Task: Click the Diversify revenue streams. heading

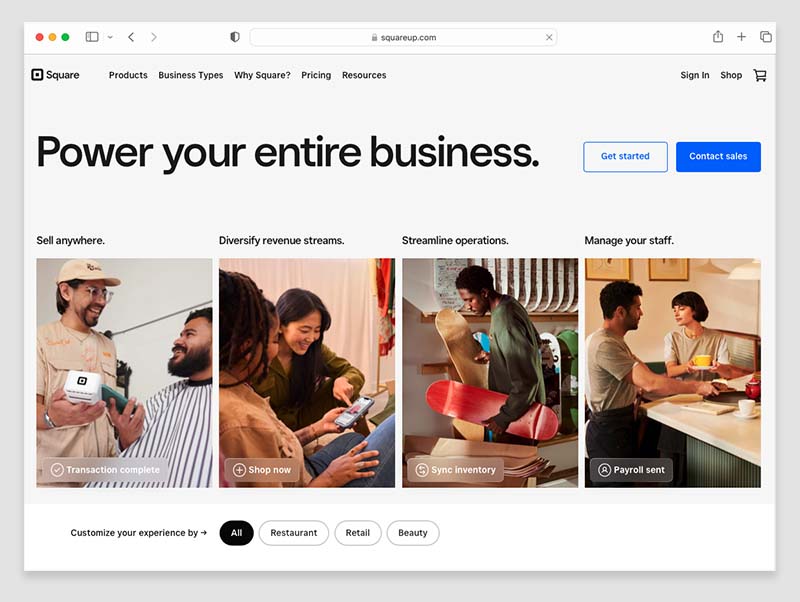Action: pyautogui.click(x=282, y=240)
